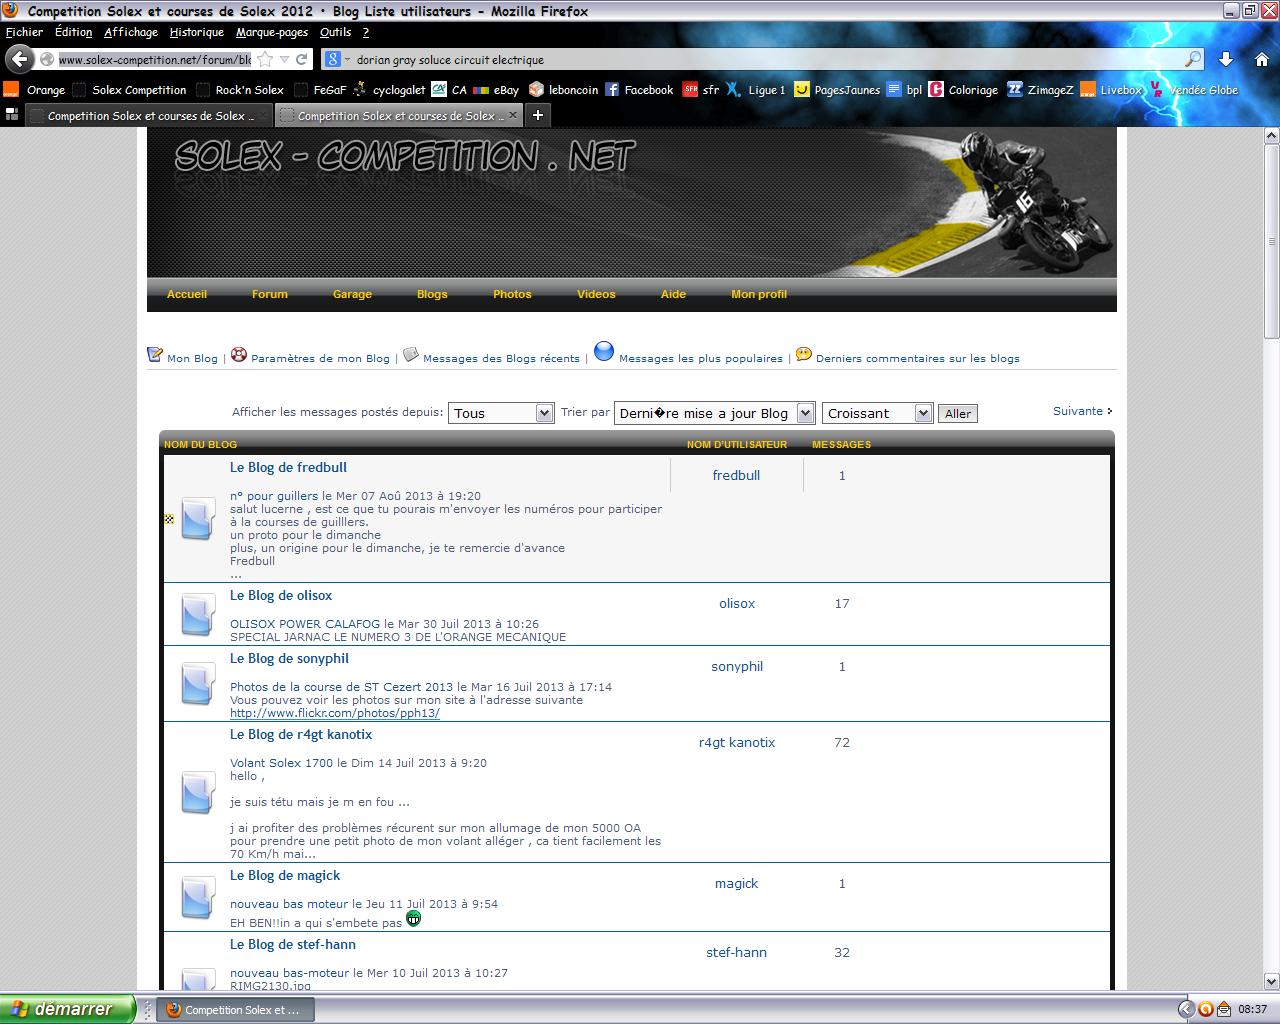Image resolution: width=1280 pixels, height=1024 pixels.
Task: Reload the page with refresh icon
Action: (301, 59)
